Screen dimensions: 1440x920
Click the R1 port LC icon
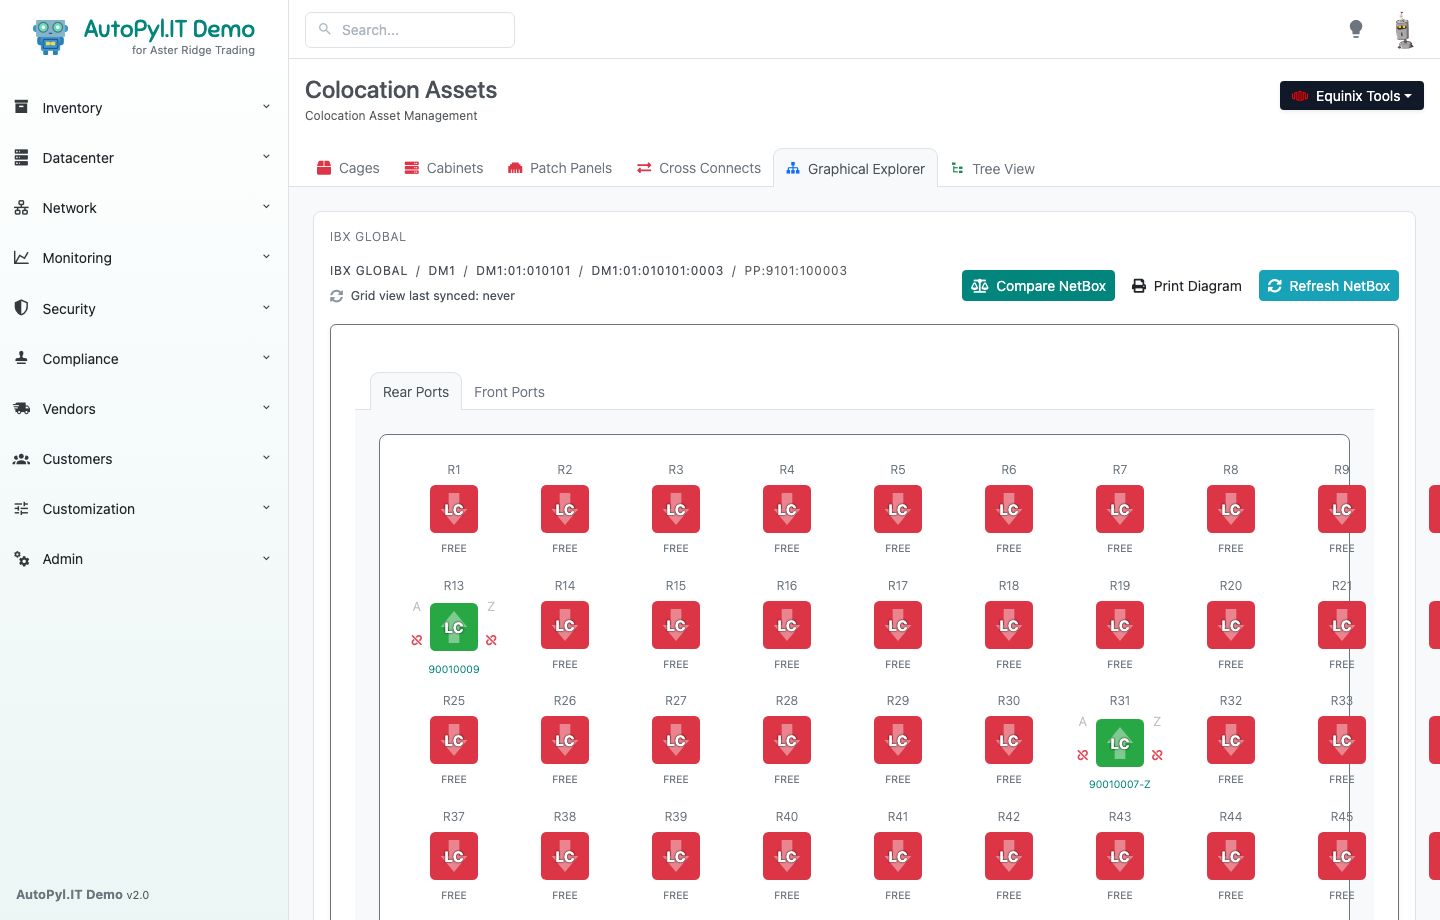[454, 509]
